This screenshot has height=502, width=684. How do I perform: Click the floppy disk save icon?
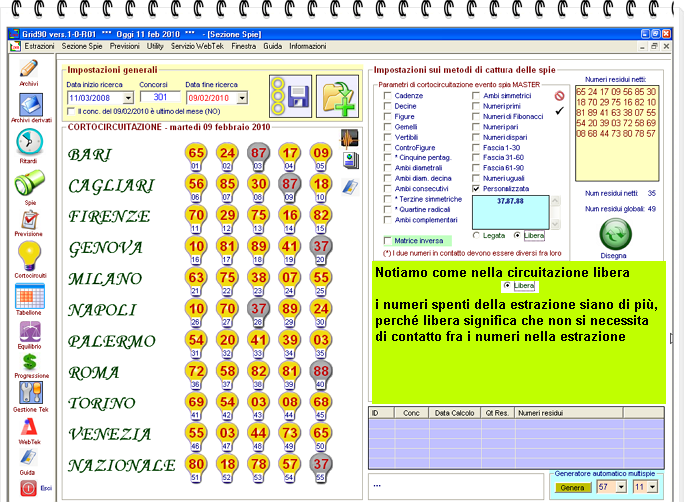click(x=295, y=98)
